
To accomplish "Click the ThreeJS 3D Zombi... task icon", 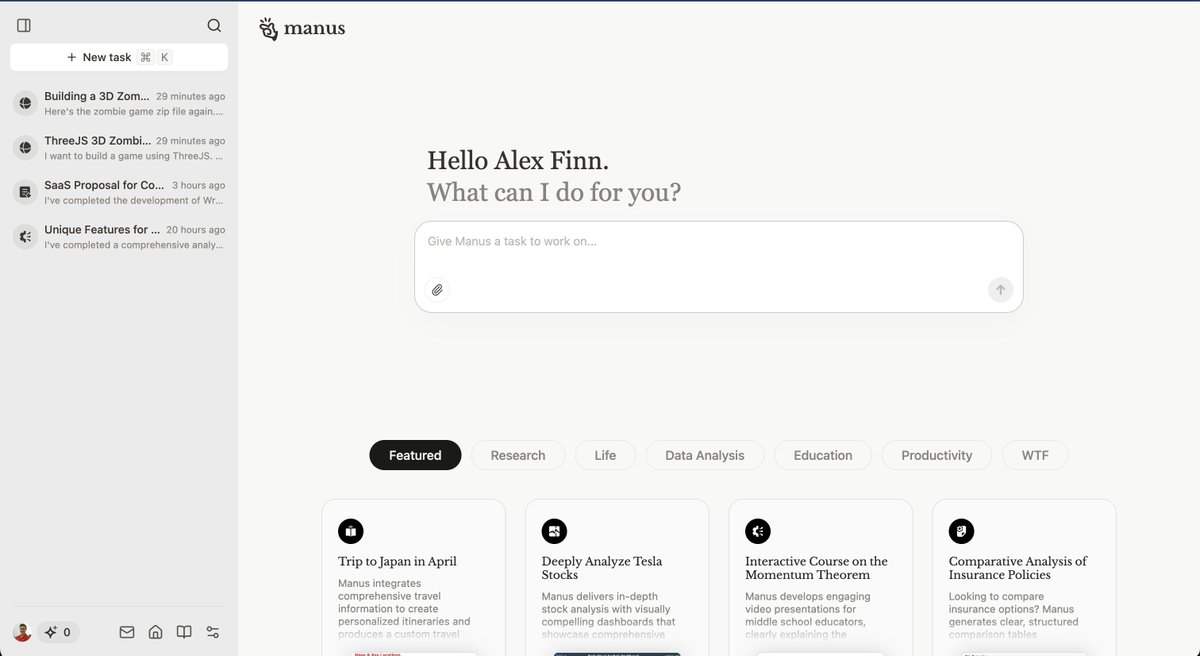I will tap(25, 148).
